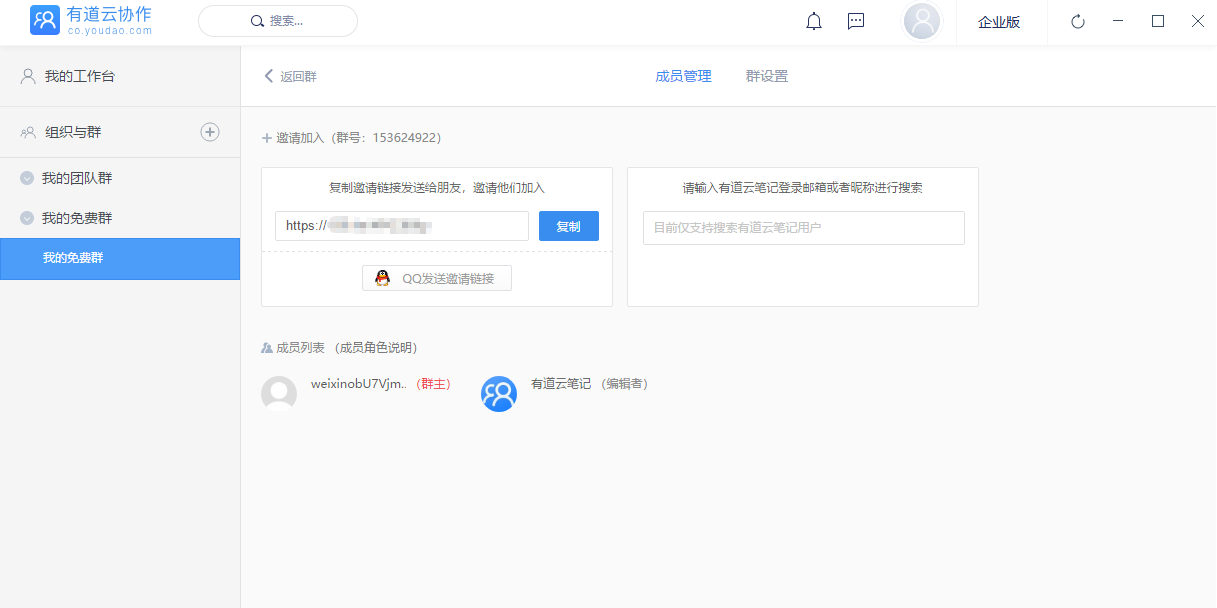1217x608 pixels.
Task: Open the chat messages icon
Action: [x=856, y=21]
